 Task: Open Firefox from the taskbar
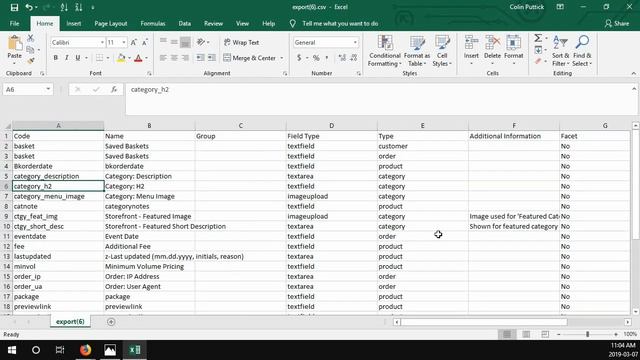[x=85, y=350]
